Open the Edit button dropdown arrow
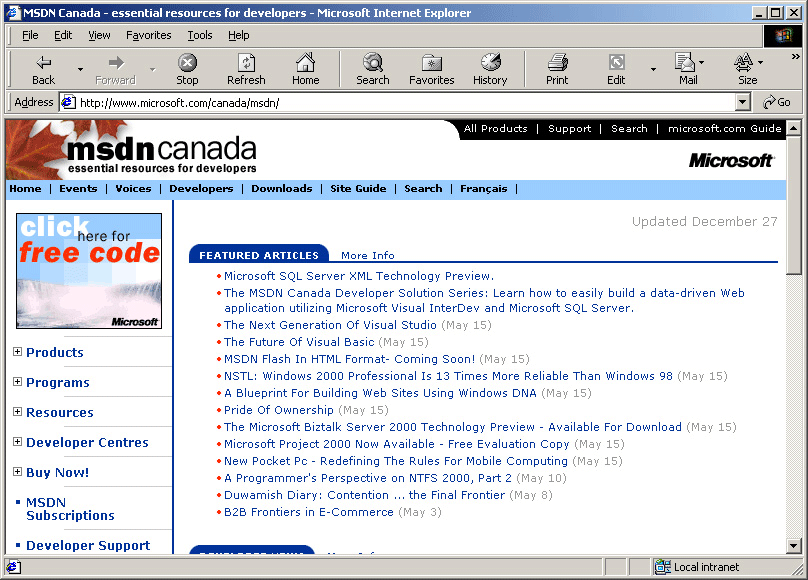 (653, 69)
